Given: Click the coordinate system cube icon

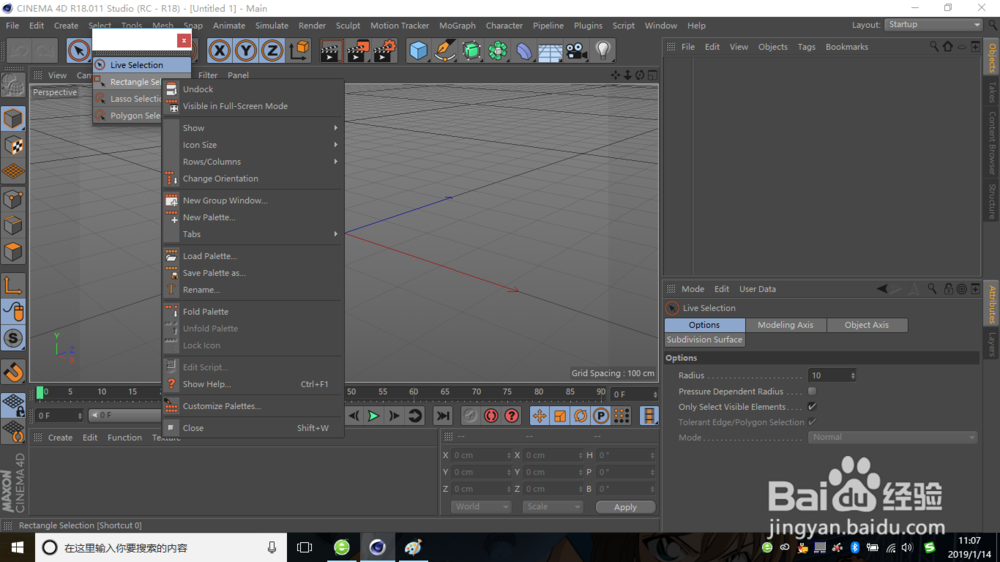Looking at the screenshot, I should [x=299, y=50].
